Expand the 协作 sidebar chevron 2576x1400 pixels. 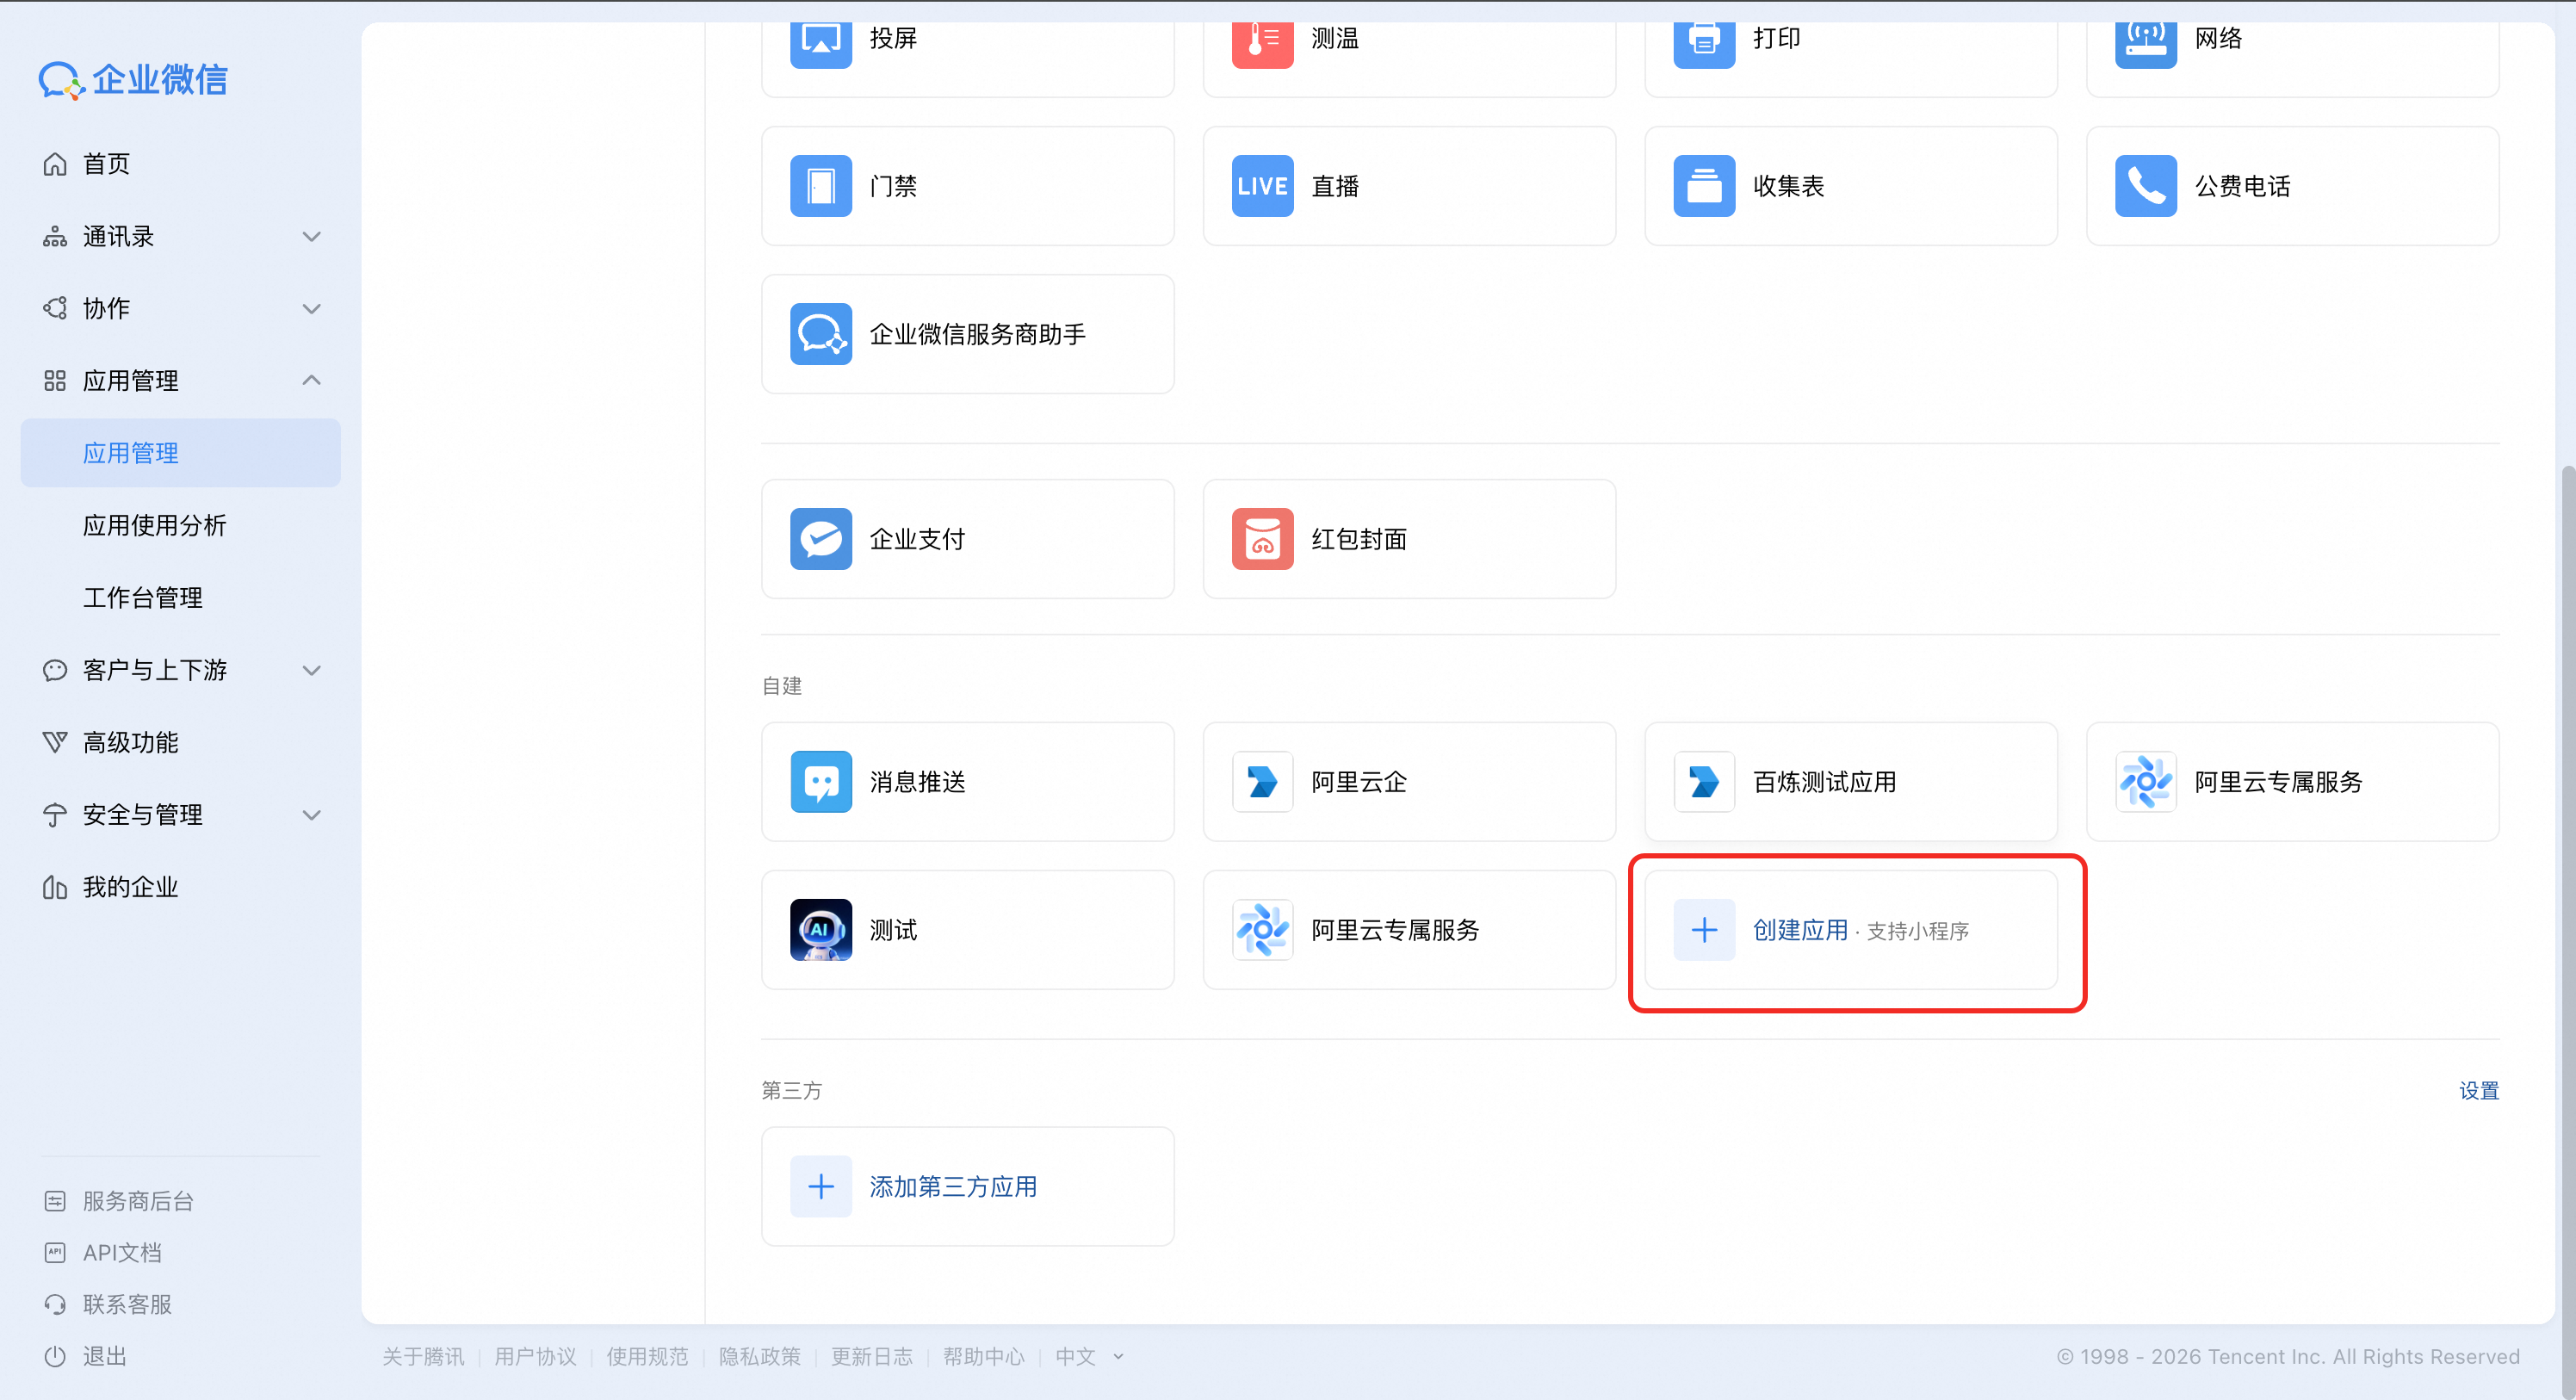tap(311, 309)
